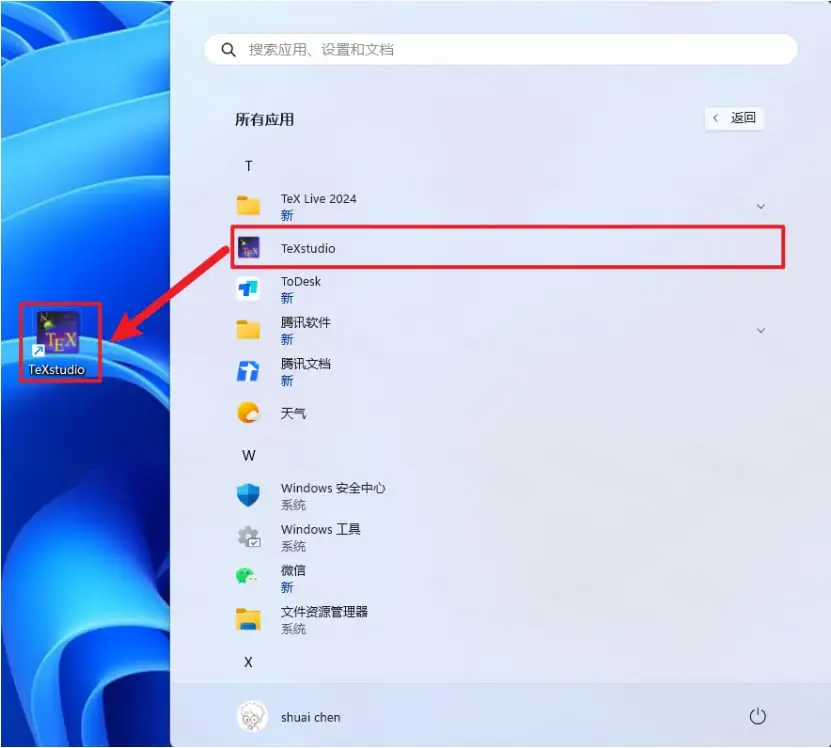Expand the 腾讯软件 folder chevron
Image resolution: width=831 pixels, height=748 pixels.
(x=761, y=330)
